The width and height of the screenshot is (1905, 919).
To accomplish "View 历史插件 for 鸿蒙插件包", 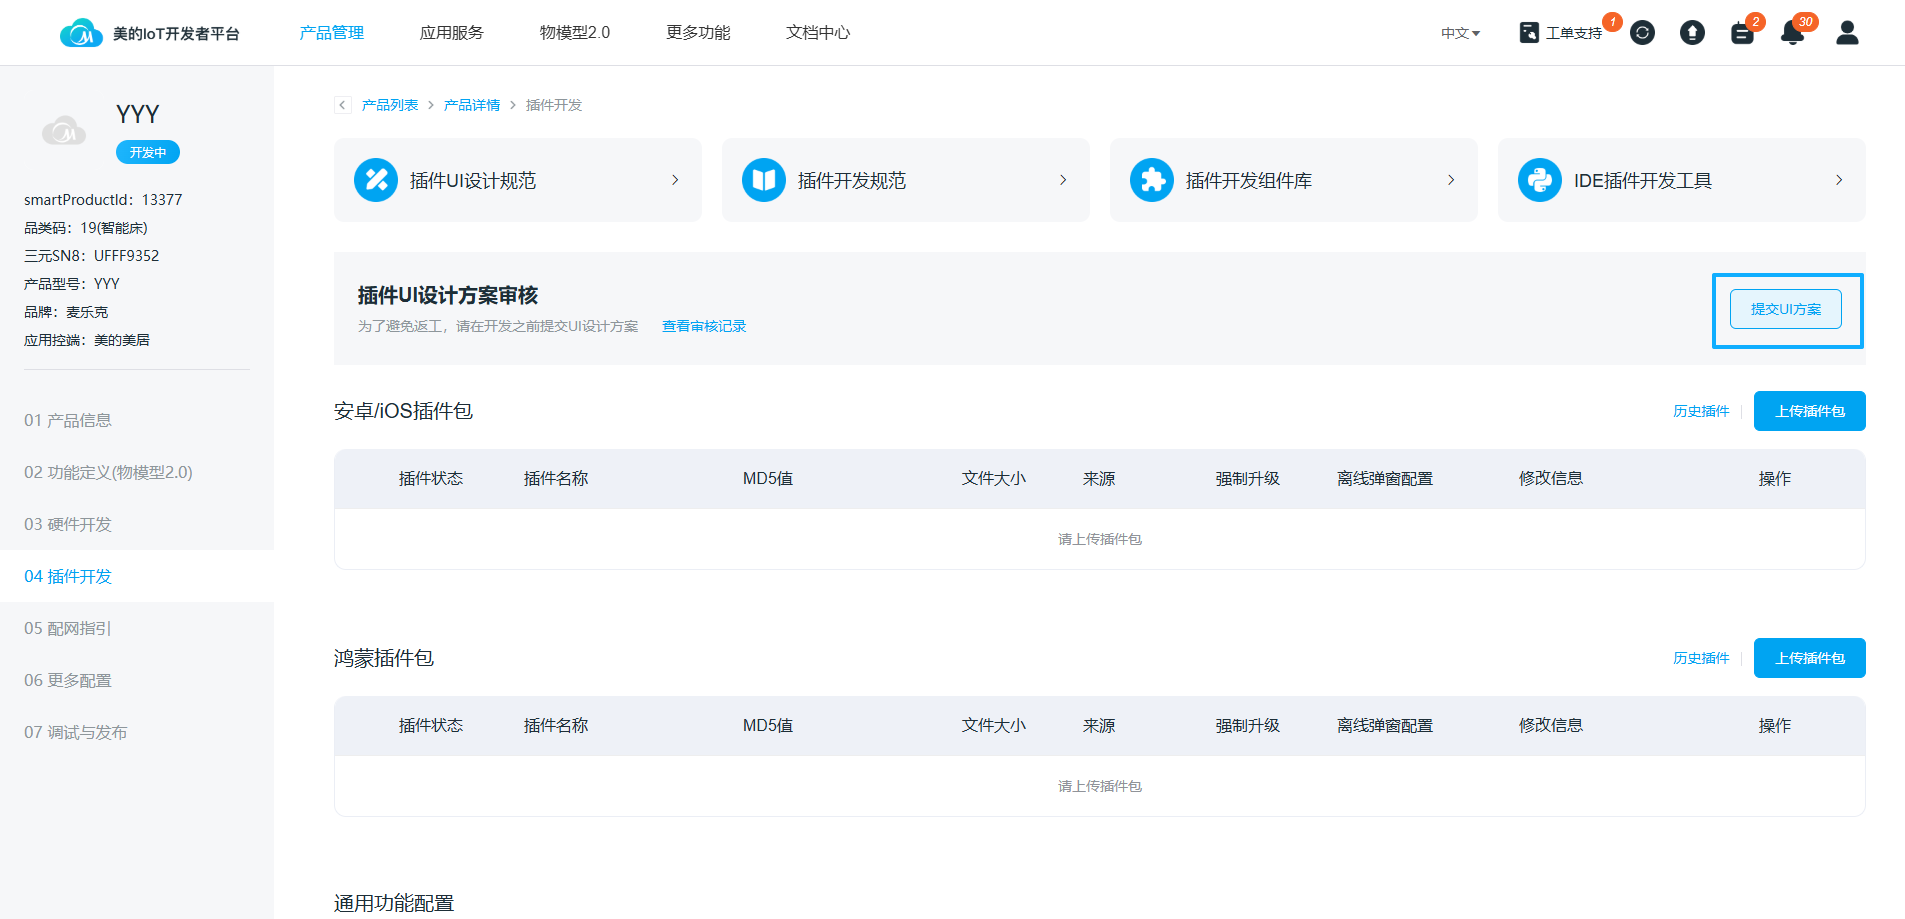I will [1700, 658].
